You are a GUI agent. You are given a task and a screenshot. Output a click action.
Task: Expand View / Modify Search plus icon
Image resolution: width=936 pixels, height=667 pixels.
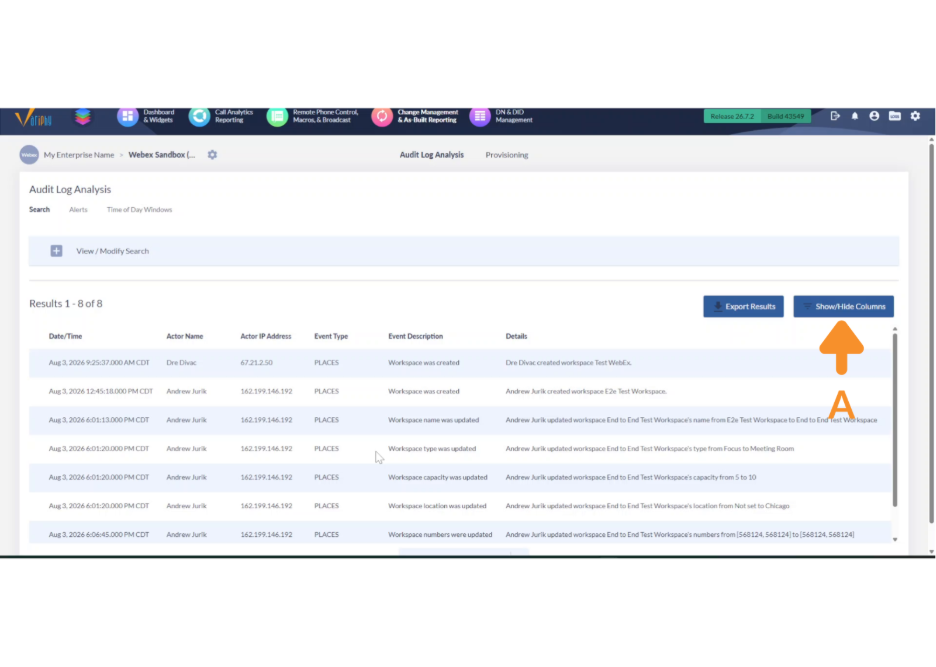point(56,251)
